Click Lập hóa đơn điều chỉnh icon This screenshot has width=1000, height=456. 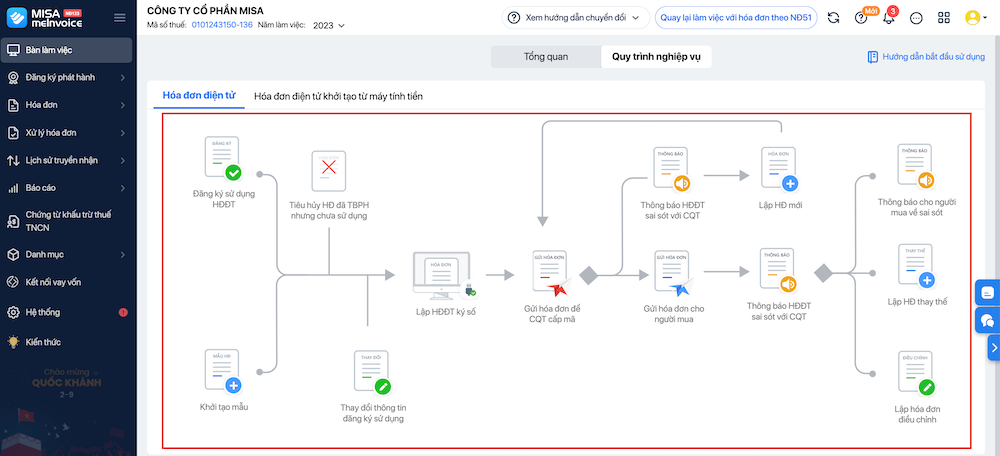click(x=916, y=374)
